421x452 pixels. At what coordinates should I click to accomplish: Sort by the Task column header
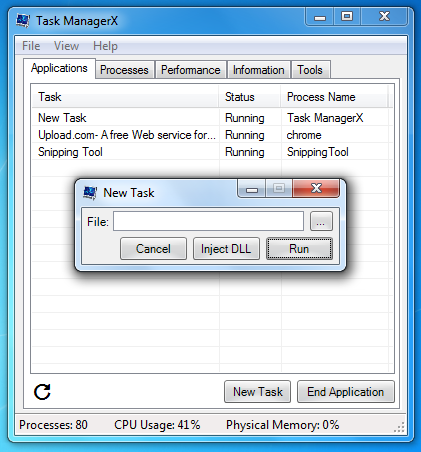pos(125,97)
